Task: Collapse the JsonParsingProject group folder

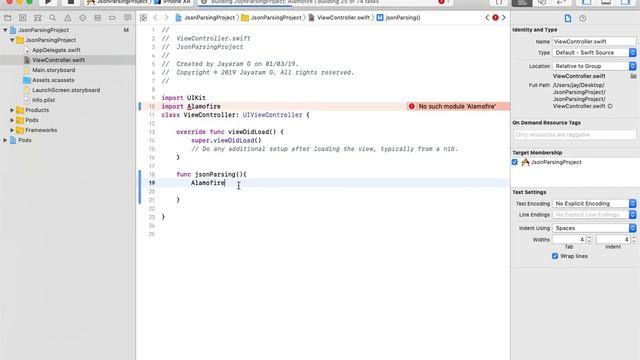Action: click(x=12, y=40)
